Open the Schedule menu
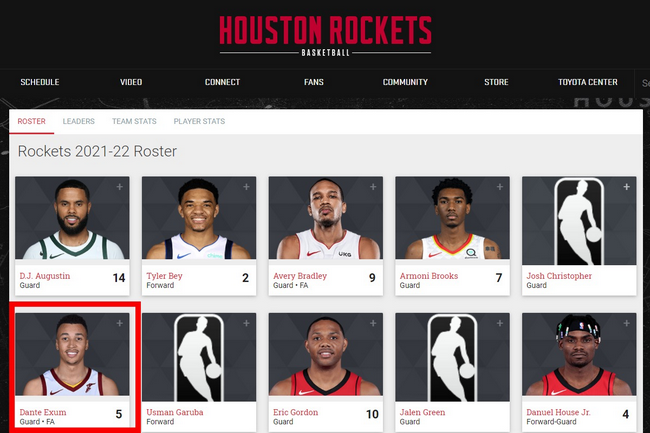The image size is (650, 433). click(40, 82)
